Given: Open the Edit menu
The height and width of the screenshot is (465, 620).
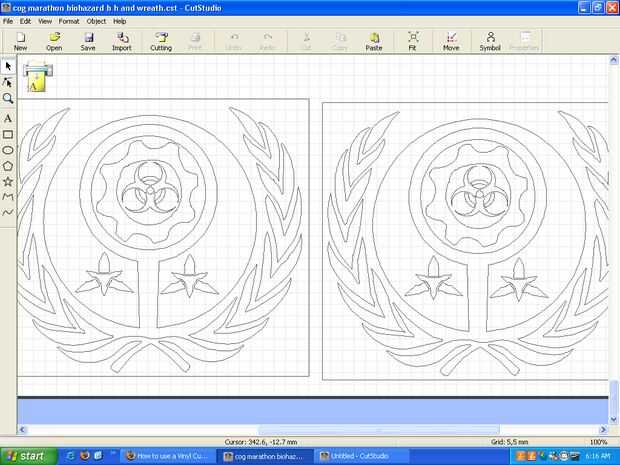Looking at the screenshot, I should pos(25,21).
